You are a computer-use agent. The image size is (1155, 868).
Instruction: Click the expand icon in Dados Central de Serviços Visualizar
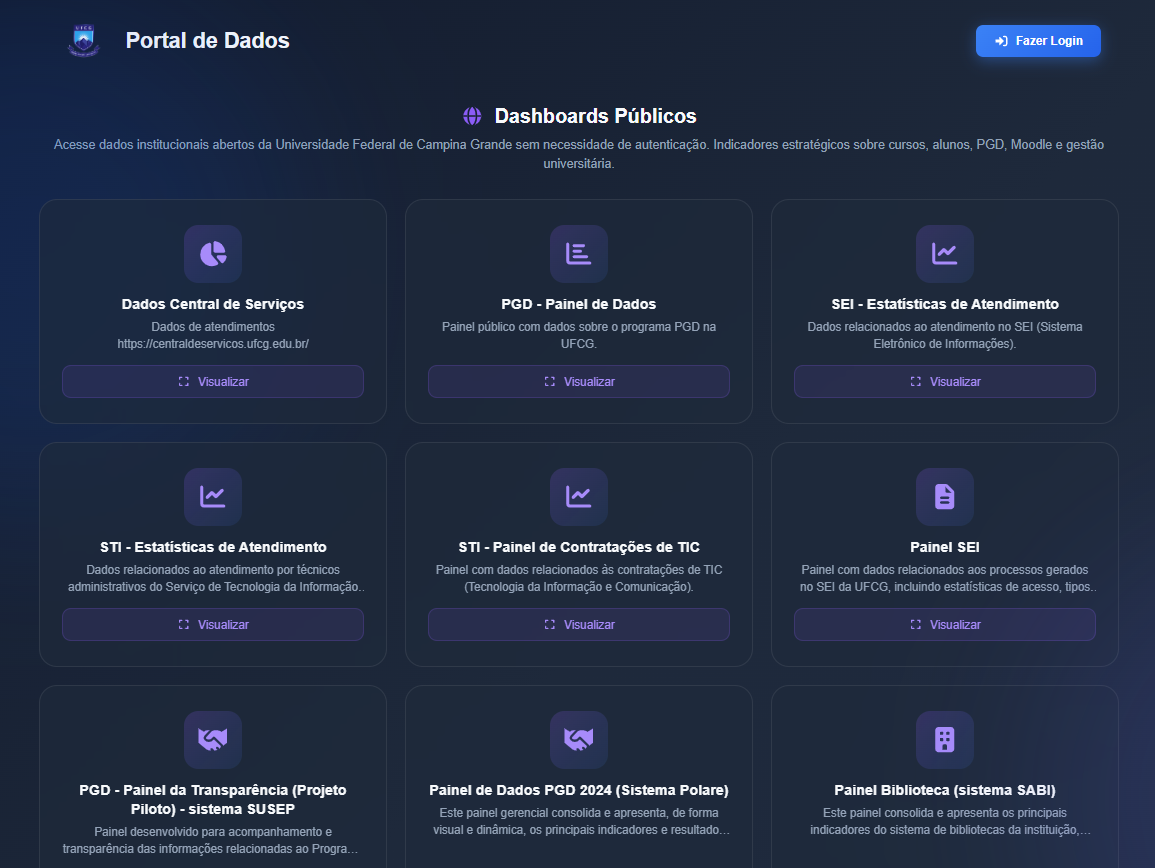coord(183,382)
